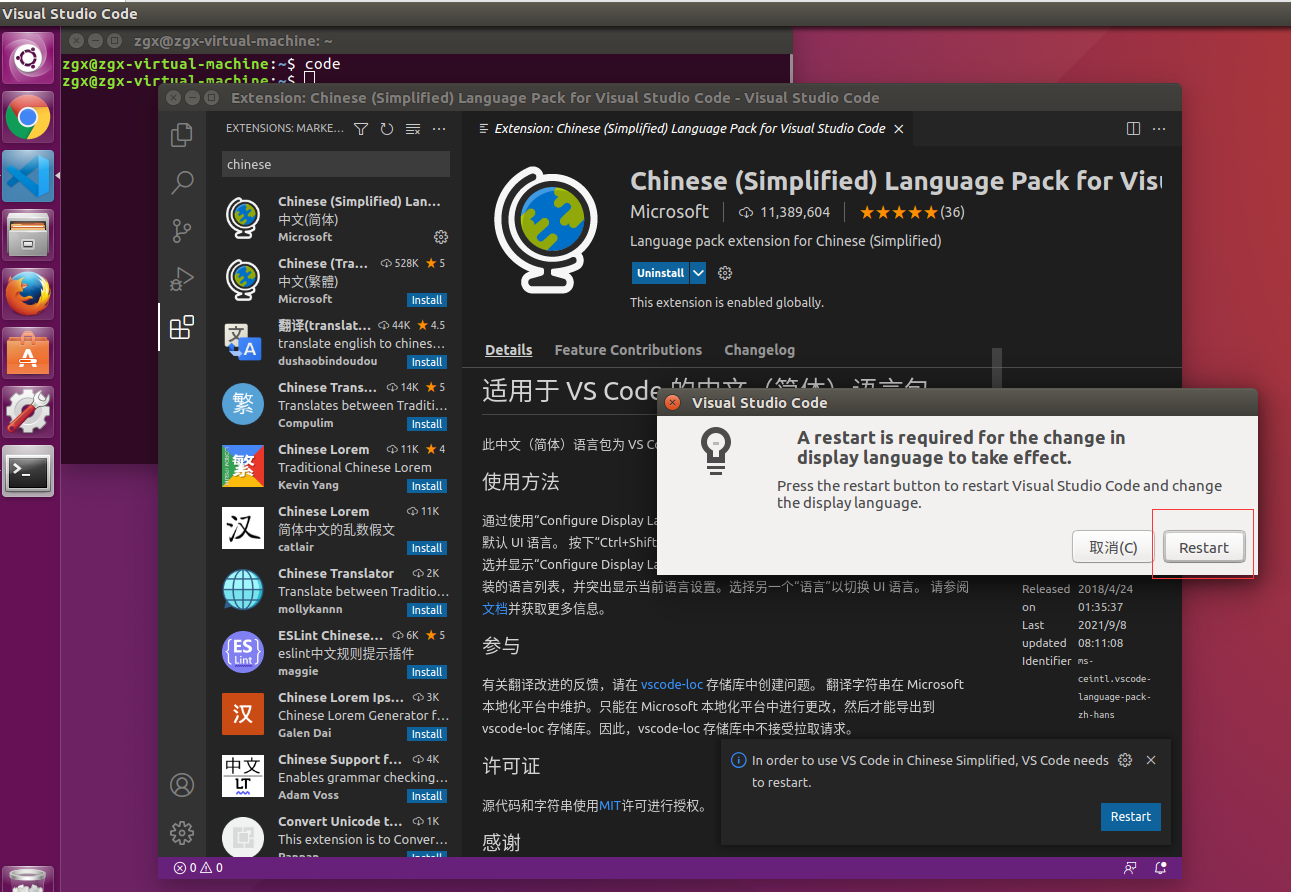Install the ESLint Chinese rules extension
Image resolution: width=1291 pixels, height=892 pixels.
[427, 672]
